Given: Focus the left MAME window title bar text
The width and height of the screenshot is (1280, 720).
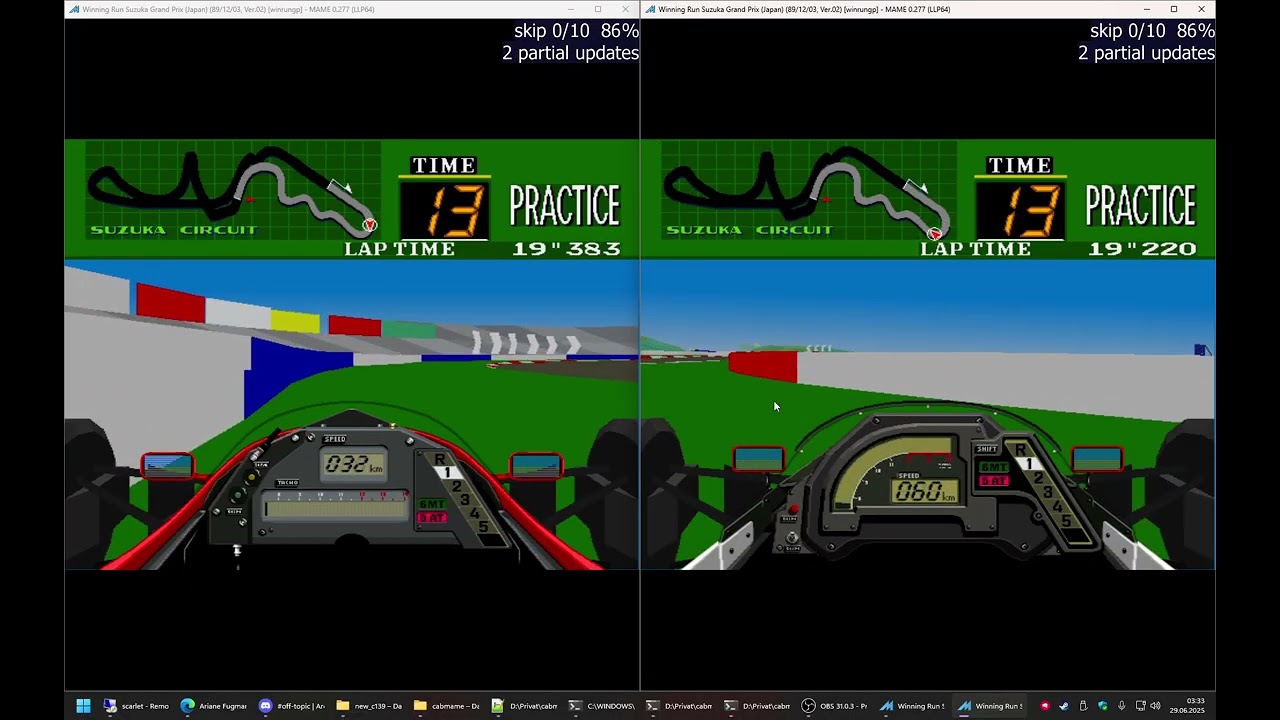Looking at the screenshot, I should pyautogui.click(x=228, y=9).
